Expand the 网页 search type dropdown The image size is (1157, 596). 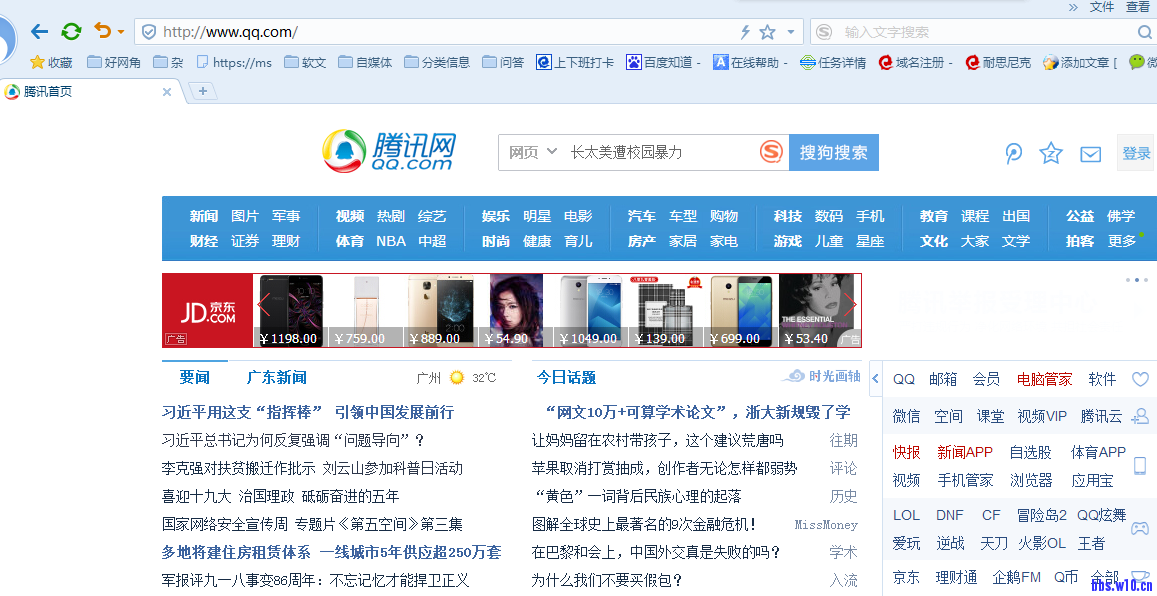(533, 152)
